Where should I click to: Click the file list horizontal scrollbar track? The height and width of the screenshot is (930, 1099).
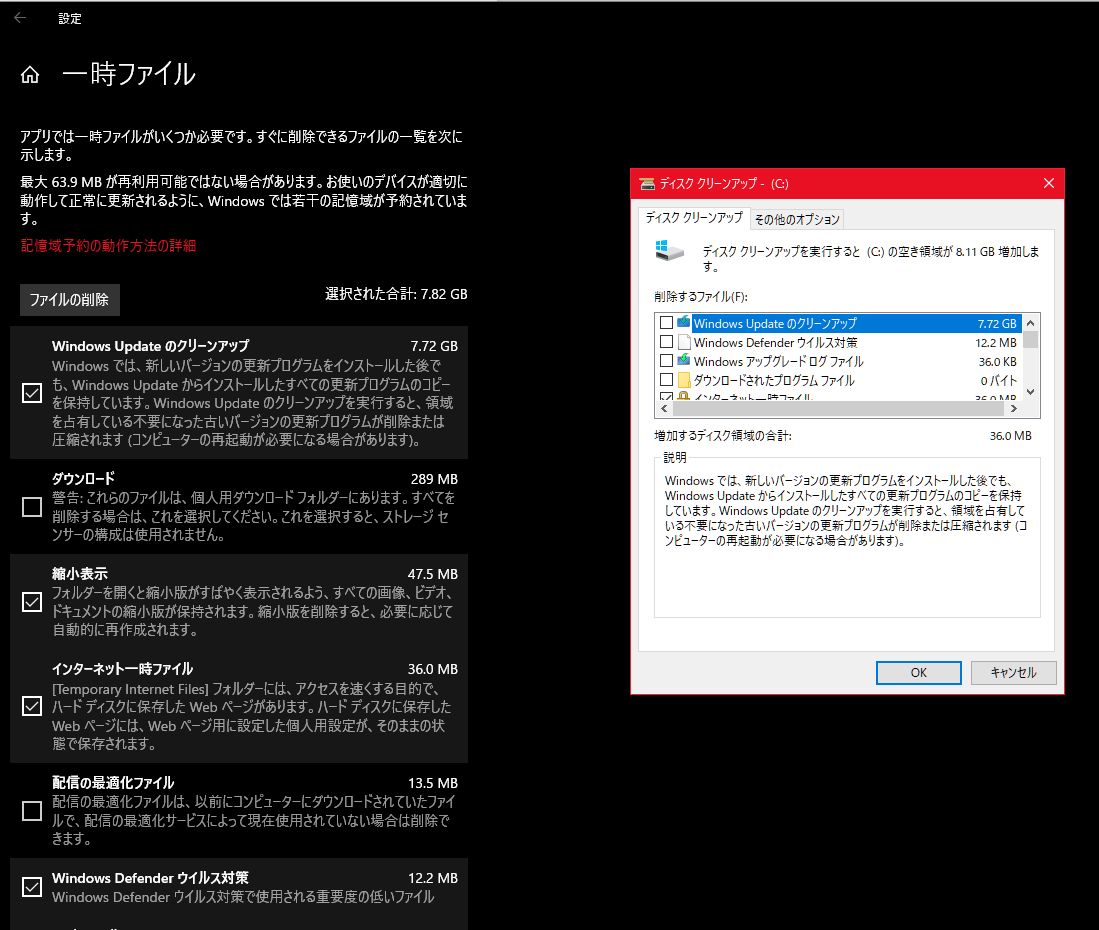pos(838,409)
